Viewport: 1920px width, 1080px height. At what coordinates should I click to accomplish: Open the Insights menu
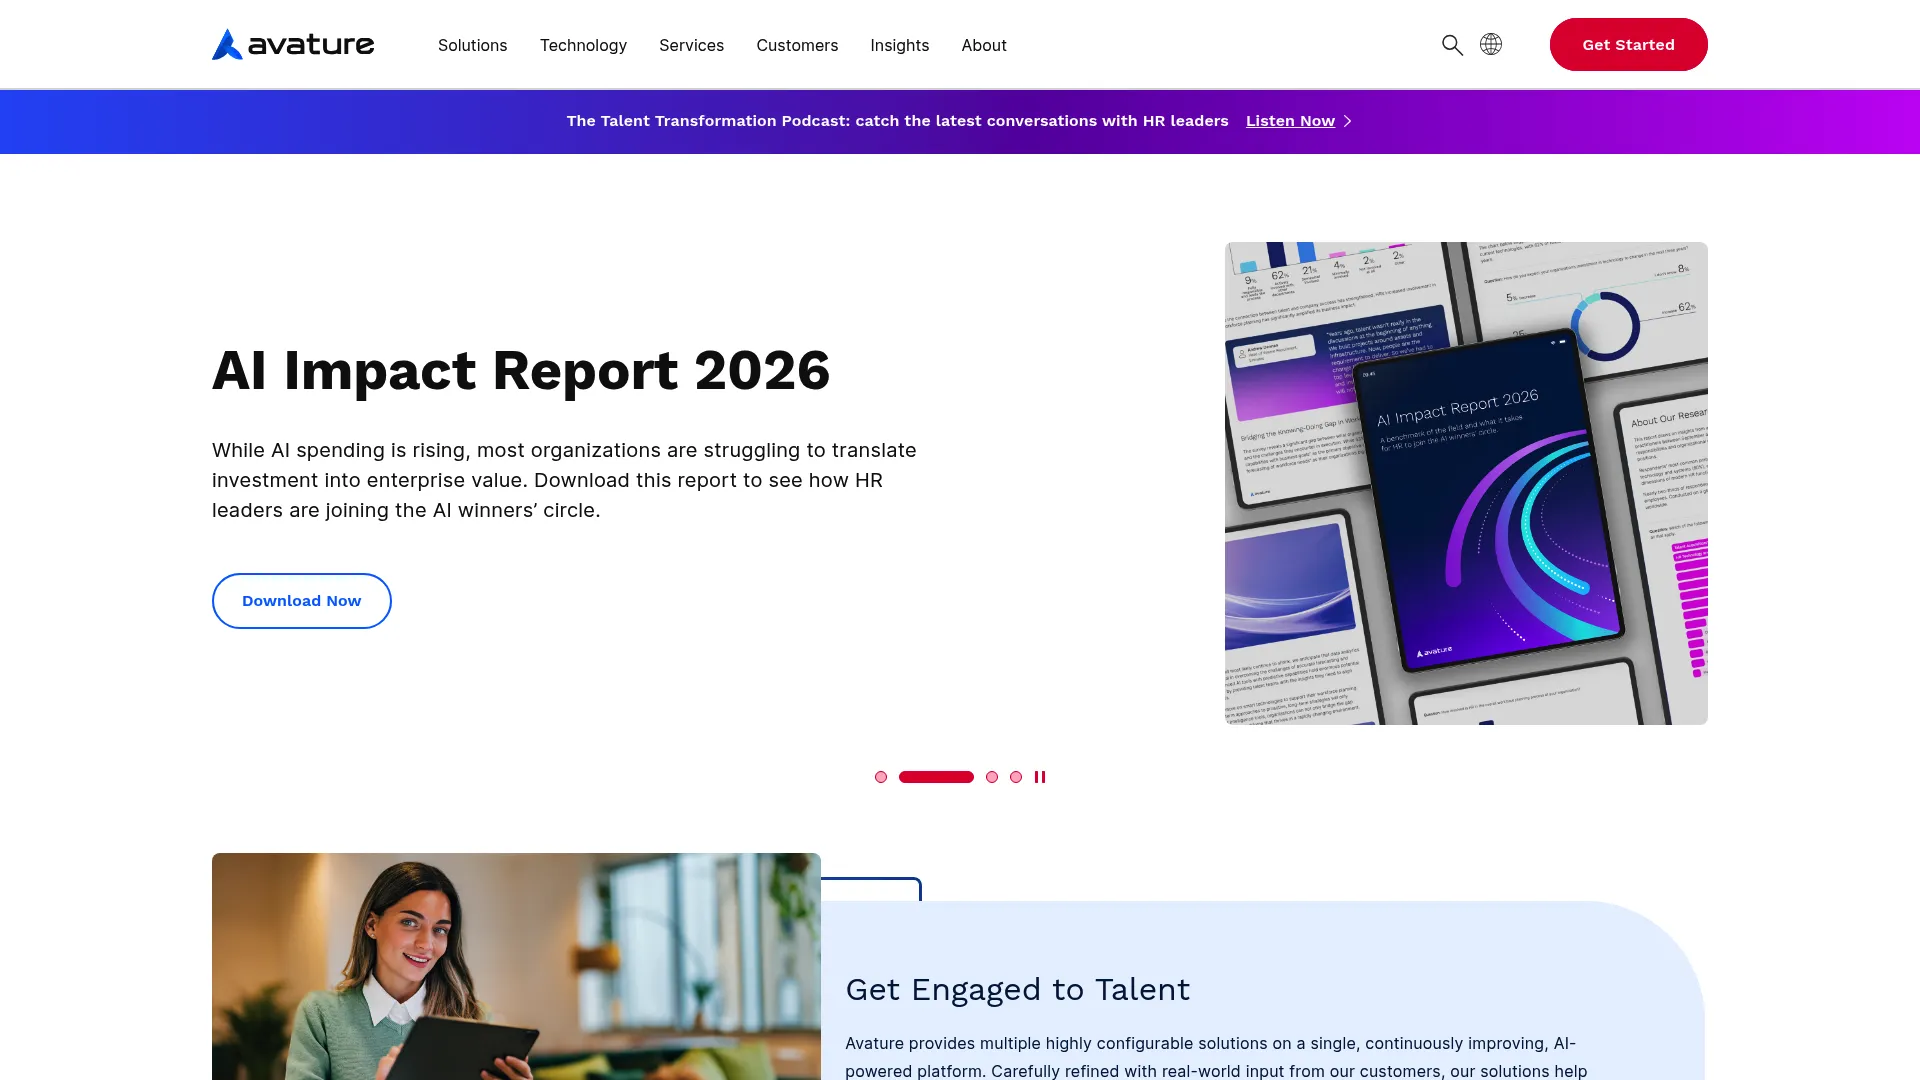(x=899, y=45)
